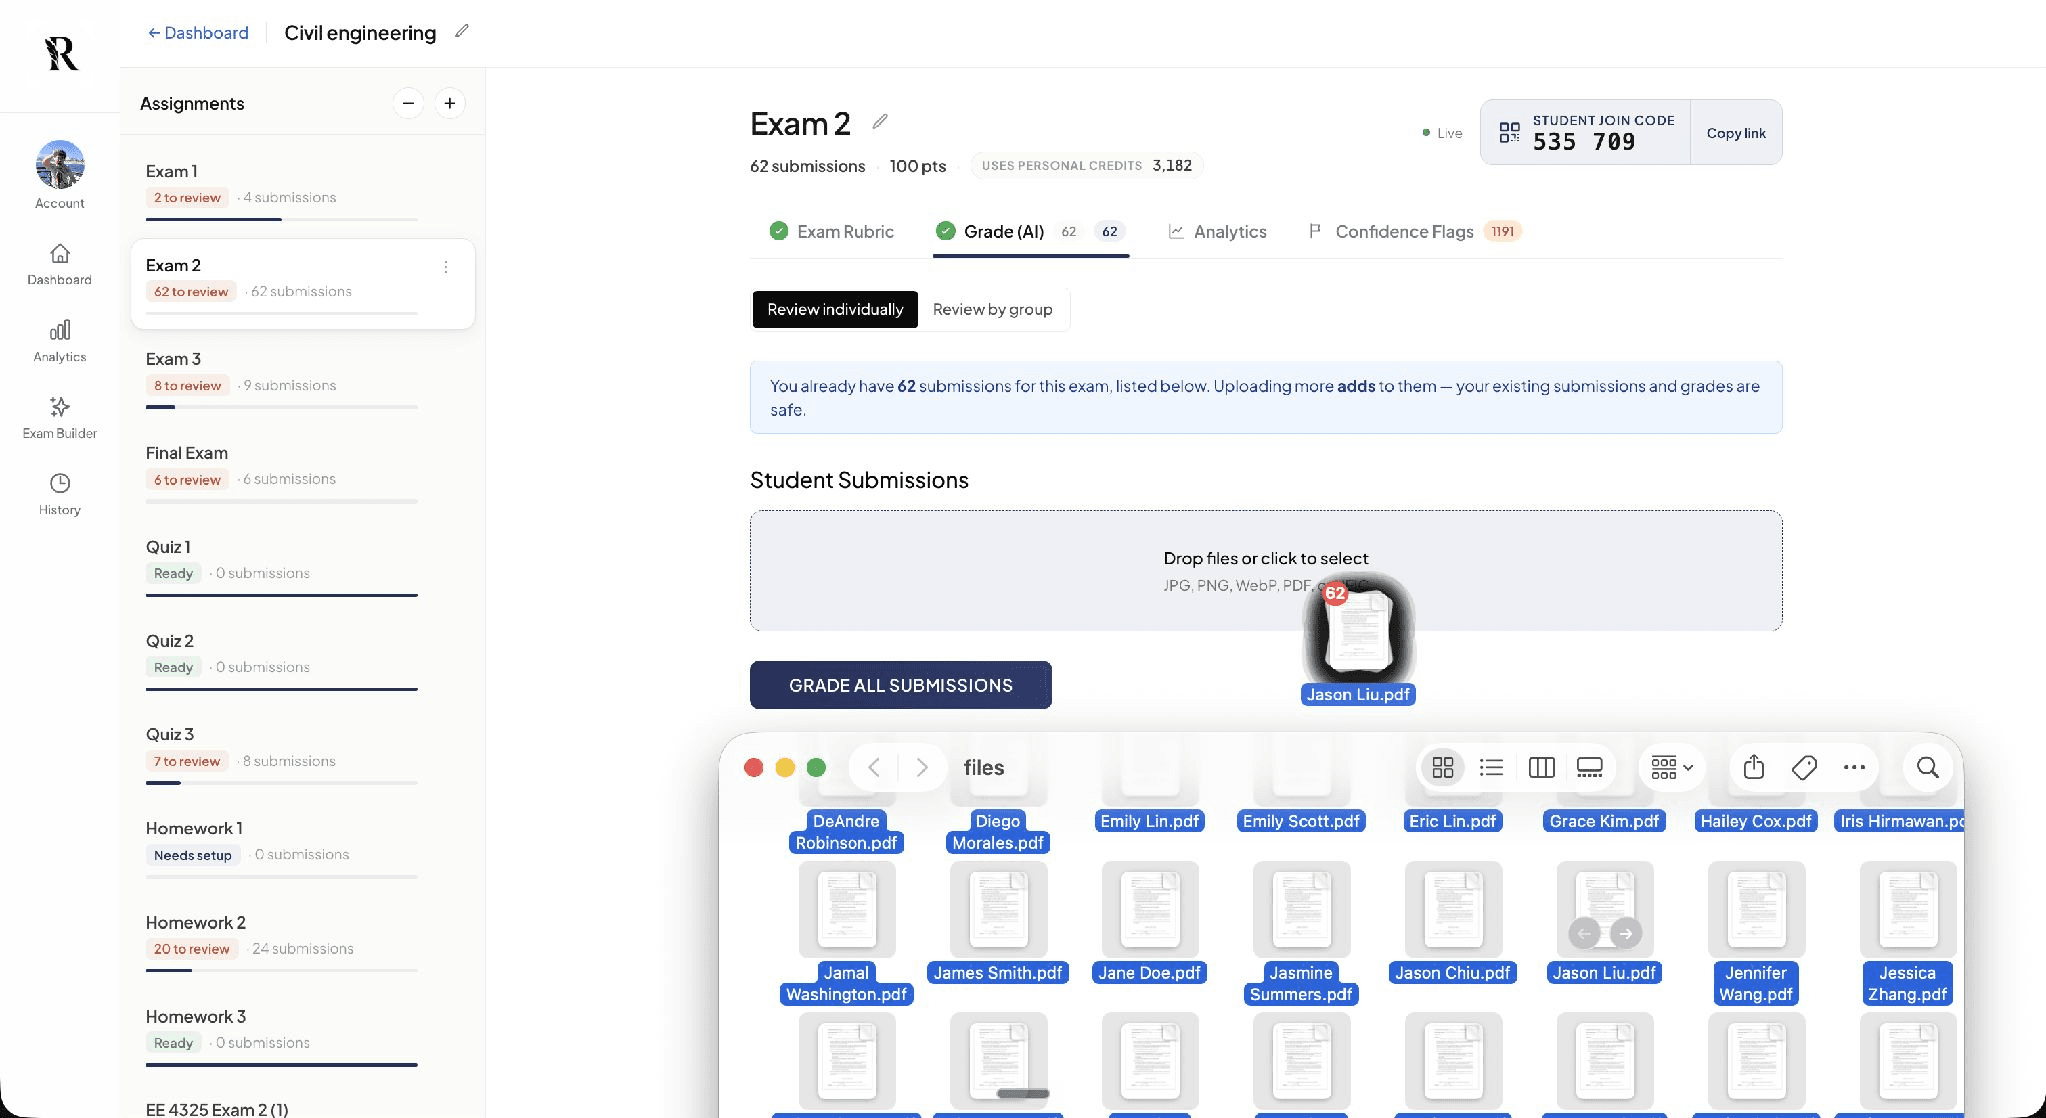Open Exam 2 three-dot options menu
Image resolution: width=2046 pixels, height=1118 pixels.
click(446, 267)
